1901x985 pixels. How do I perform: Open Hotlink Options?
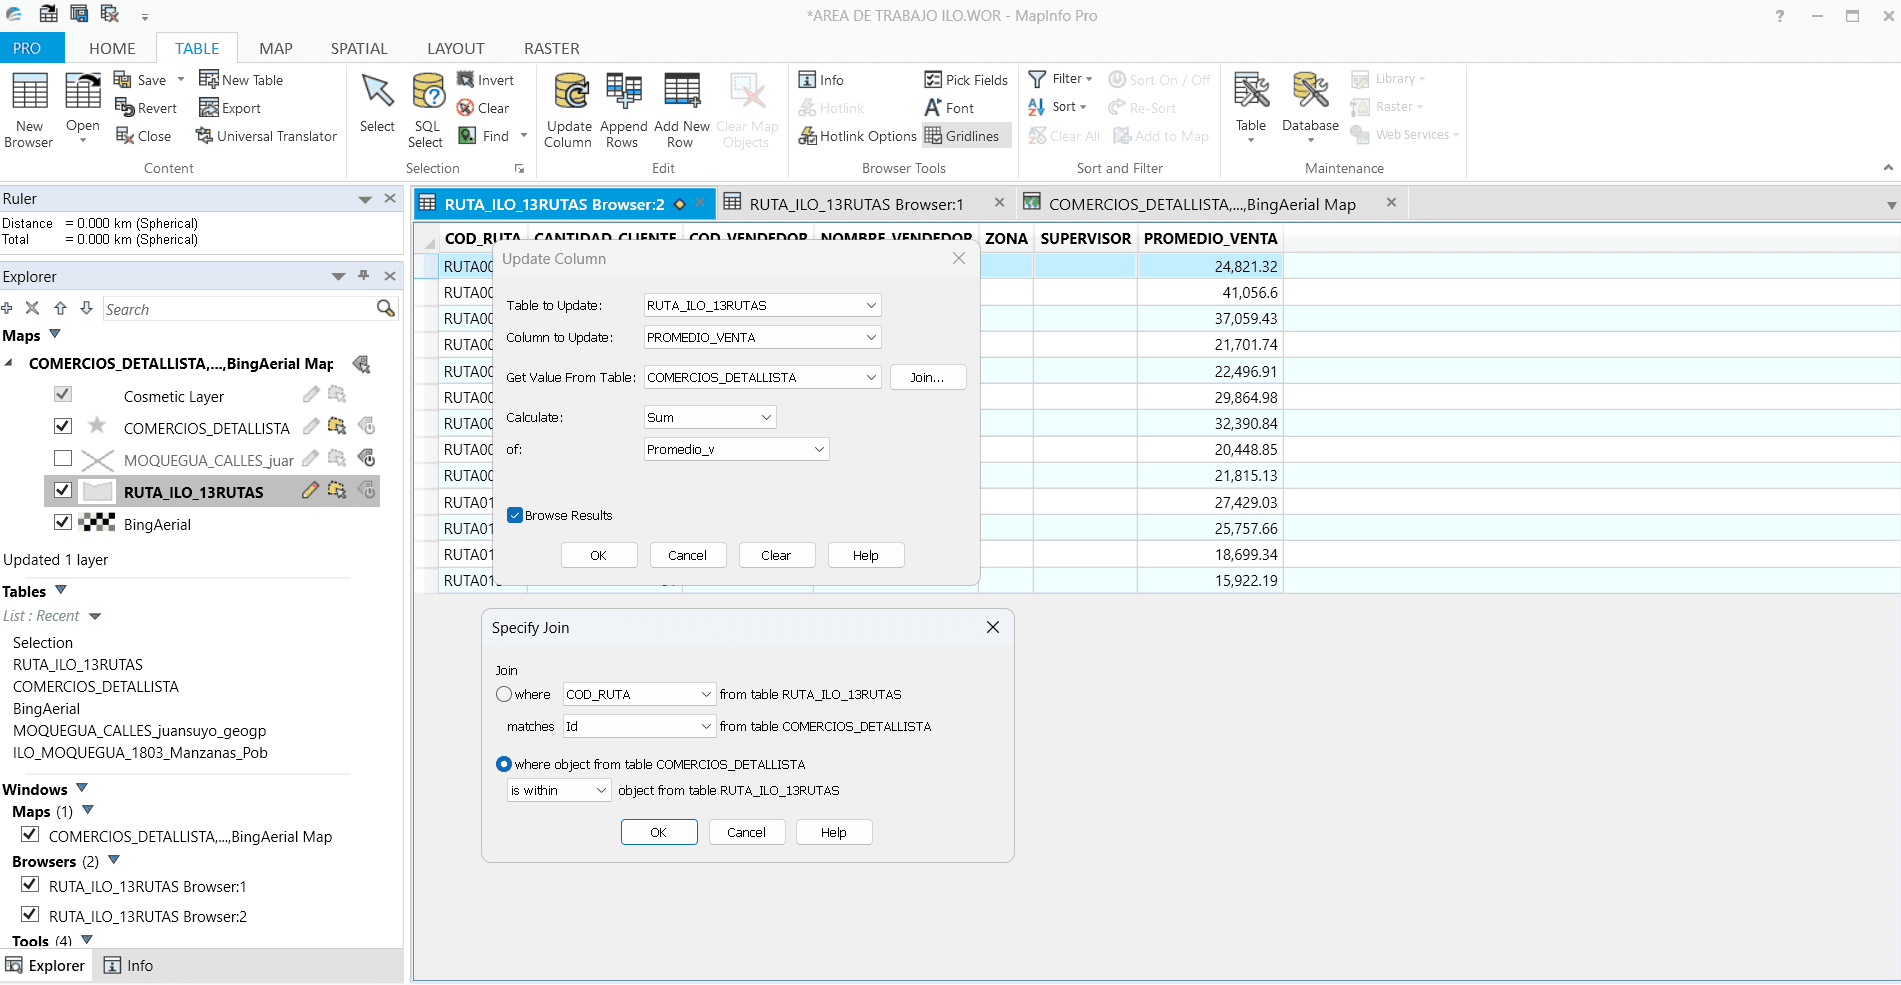pos(857,136)
